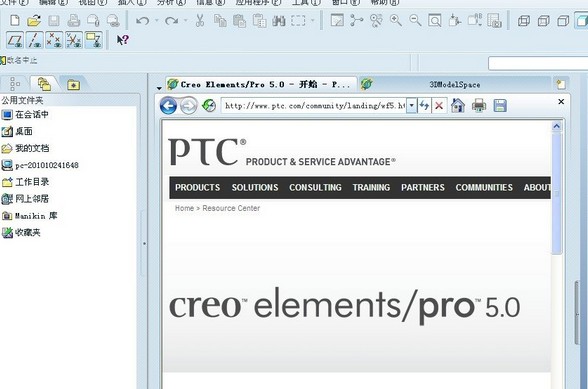The width and height of the screenshot is (588, 389).
Task: Open an existing file via folder icon
Action: point(34,20)
